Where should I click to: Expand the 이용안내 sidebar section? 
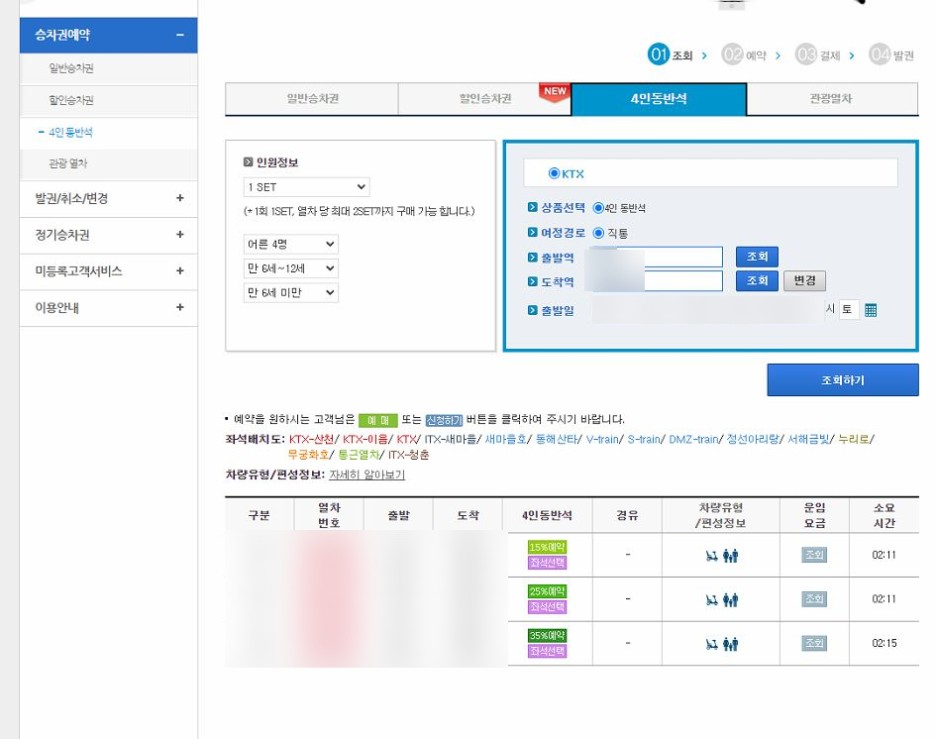coord(180,307)
